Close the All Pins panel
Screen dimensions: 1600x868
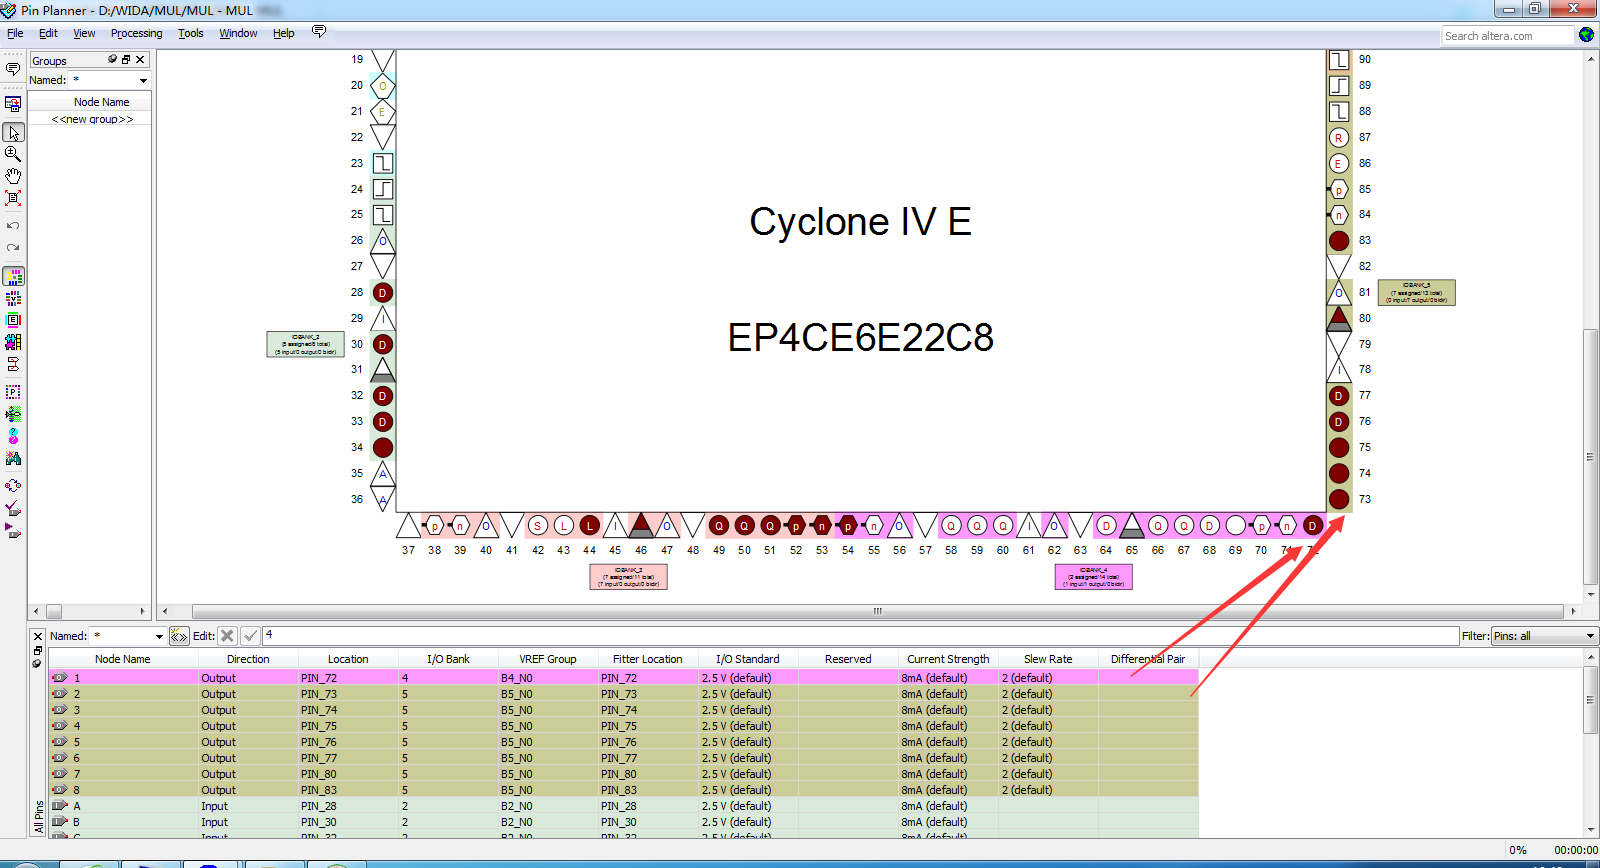(x=38, y=636)
